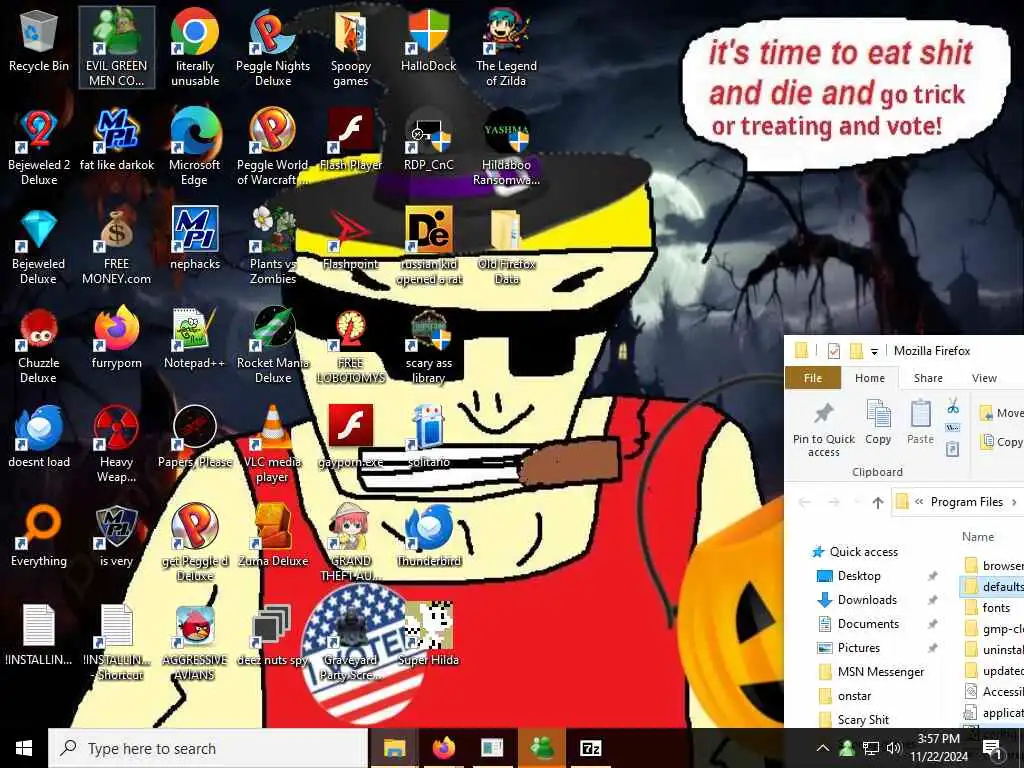Open Peggle Nights Deluxe shortcut
This screenshot has height=768, width=1024.
pos(273,47)
